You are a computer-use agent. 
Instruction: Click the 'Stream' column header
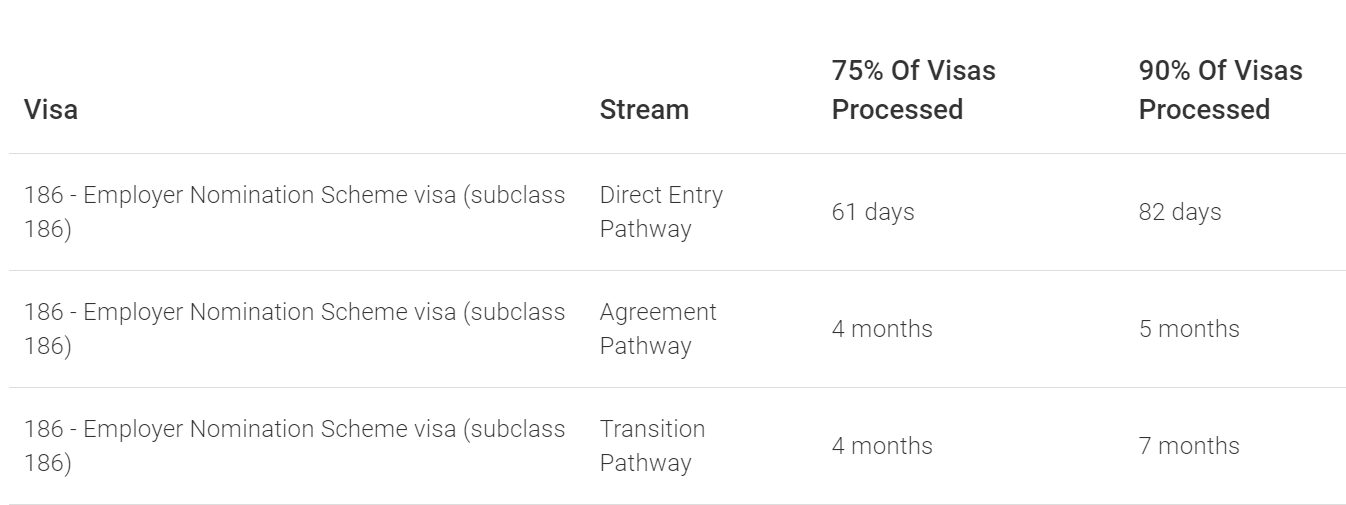pos(644,109)
